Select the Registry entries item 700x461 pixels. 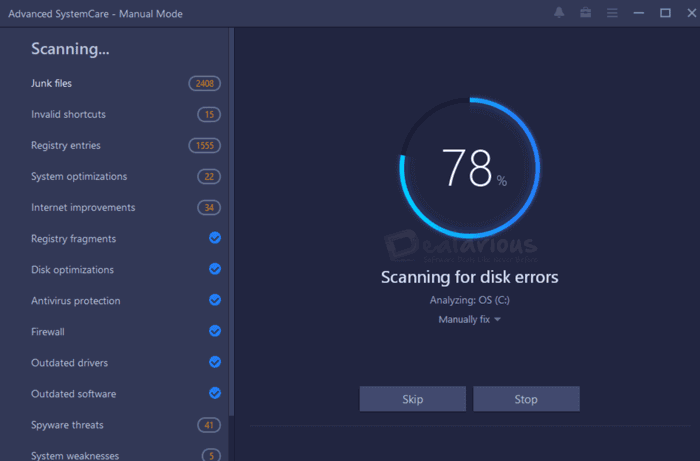click(66, 145)
